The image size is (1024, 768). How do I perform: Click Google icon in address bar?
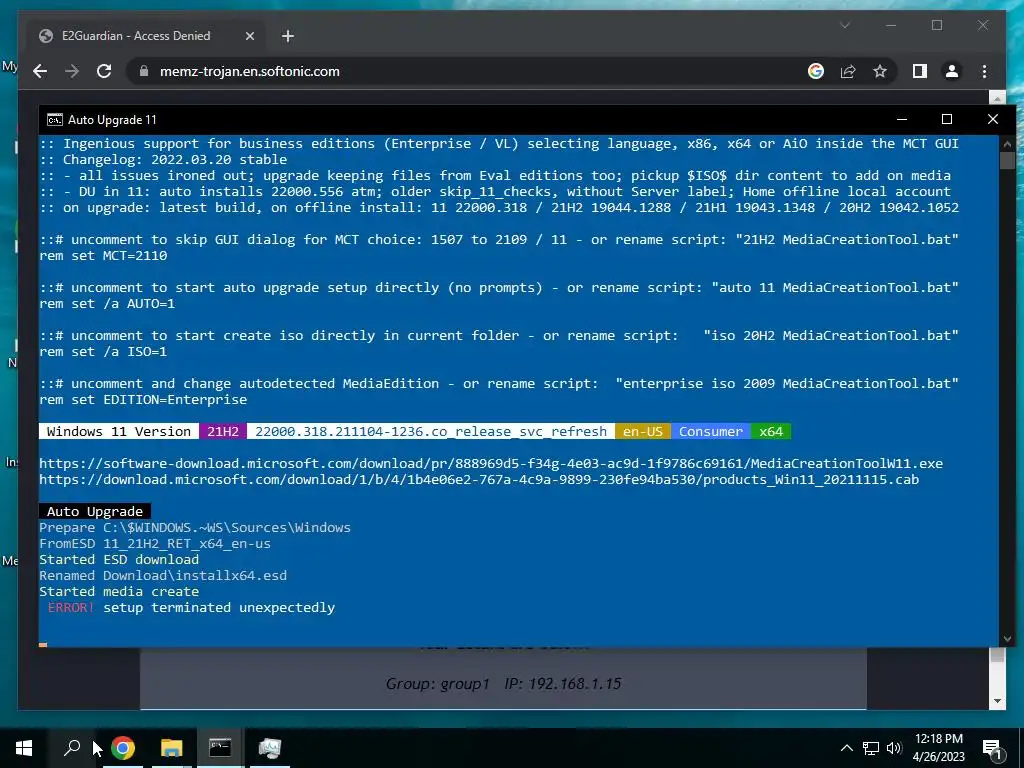pos(816,71)
